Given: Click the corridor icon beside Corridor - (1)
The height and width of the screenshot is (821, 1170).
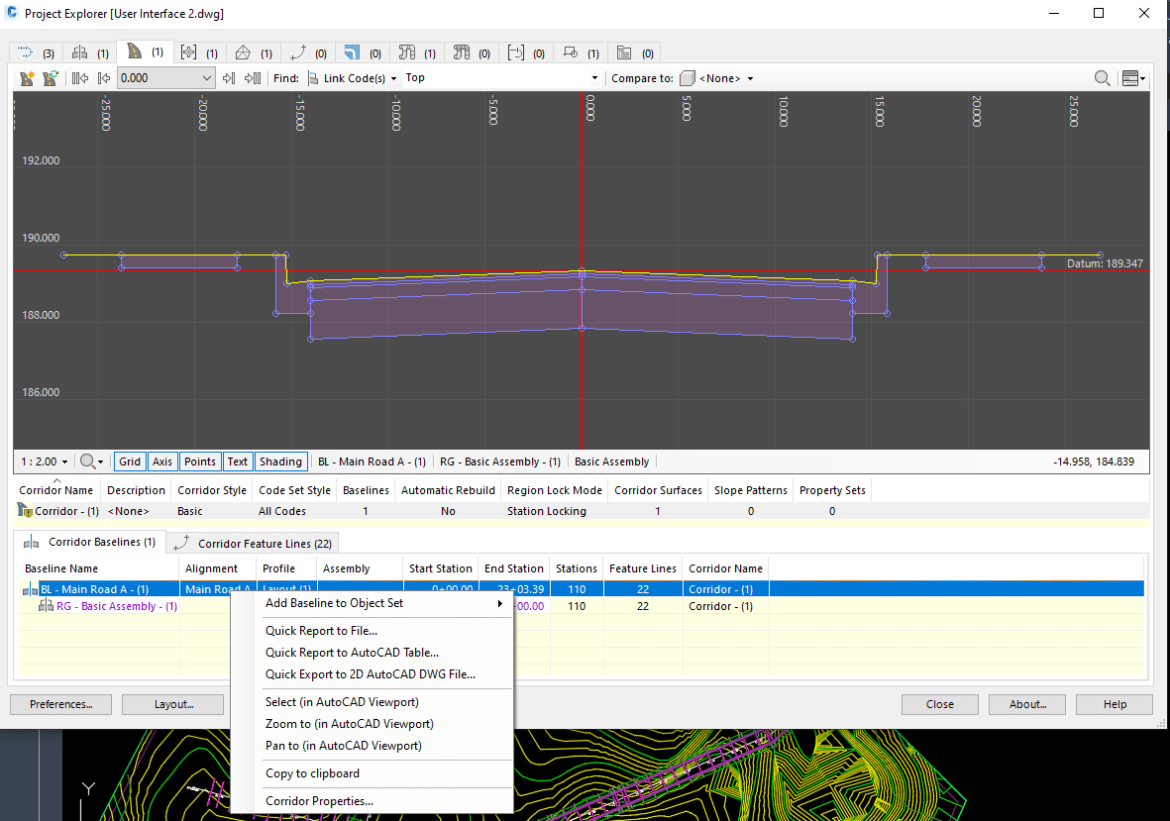Looking at the screenshot, I should click(x=22, y=510).
